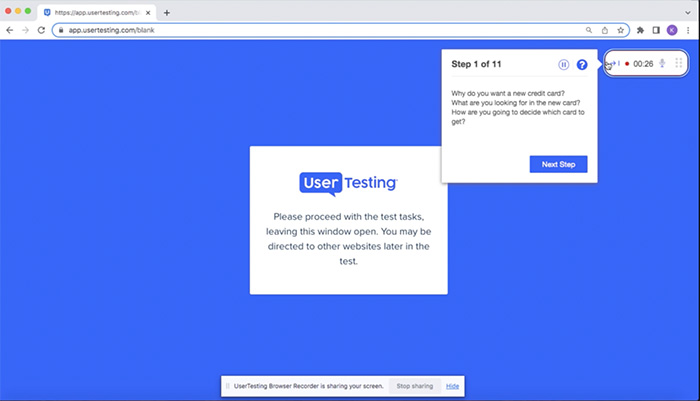Close the usertesting.com tab
Viewport: 700px width, 401px height.
tap(148, 13)
